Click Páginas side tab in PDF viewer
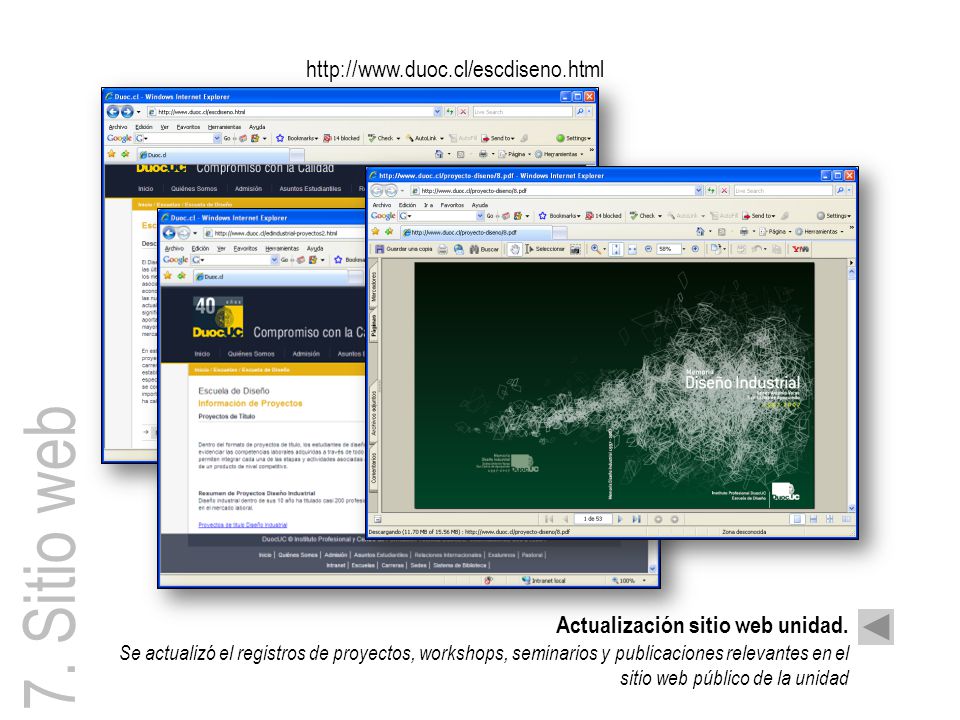 tap(374, 326)
